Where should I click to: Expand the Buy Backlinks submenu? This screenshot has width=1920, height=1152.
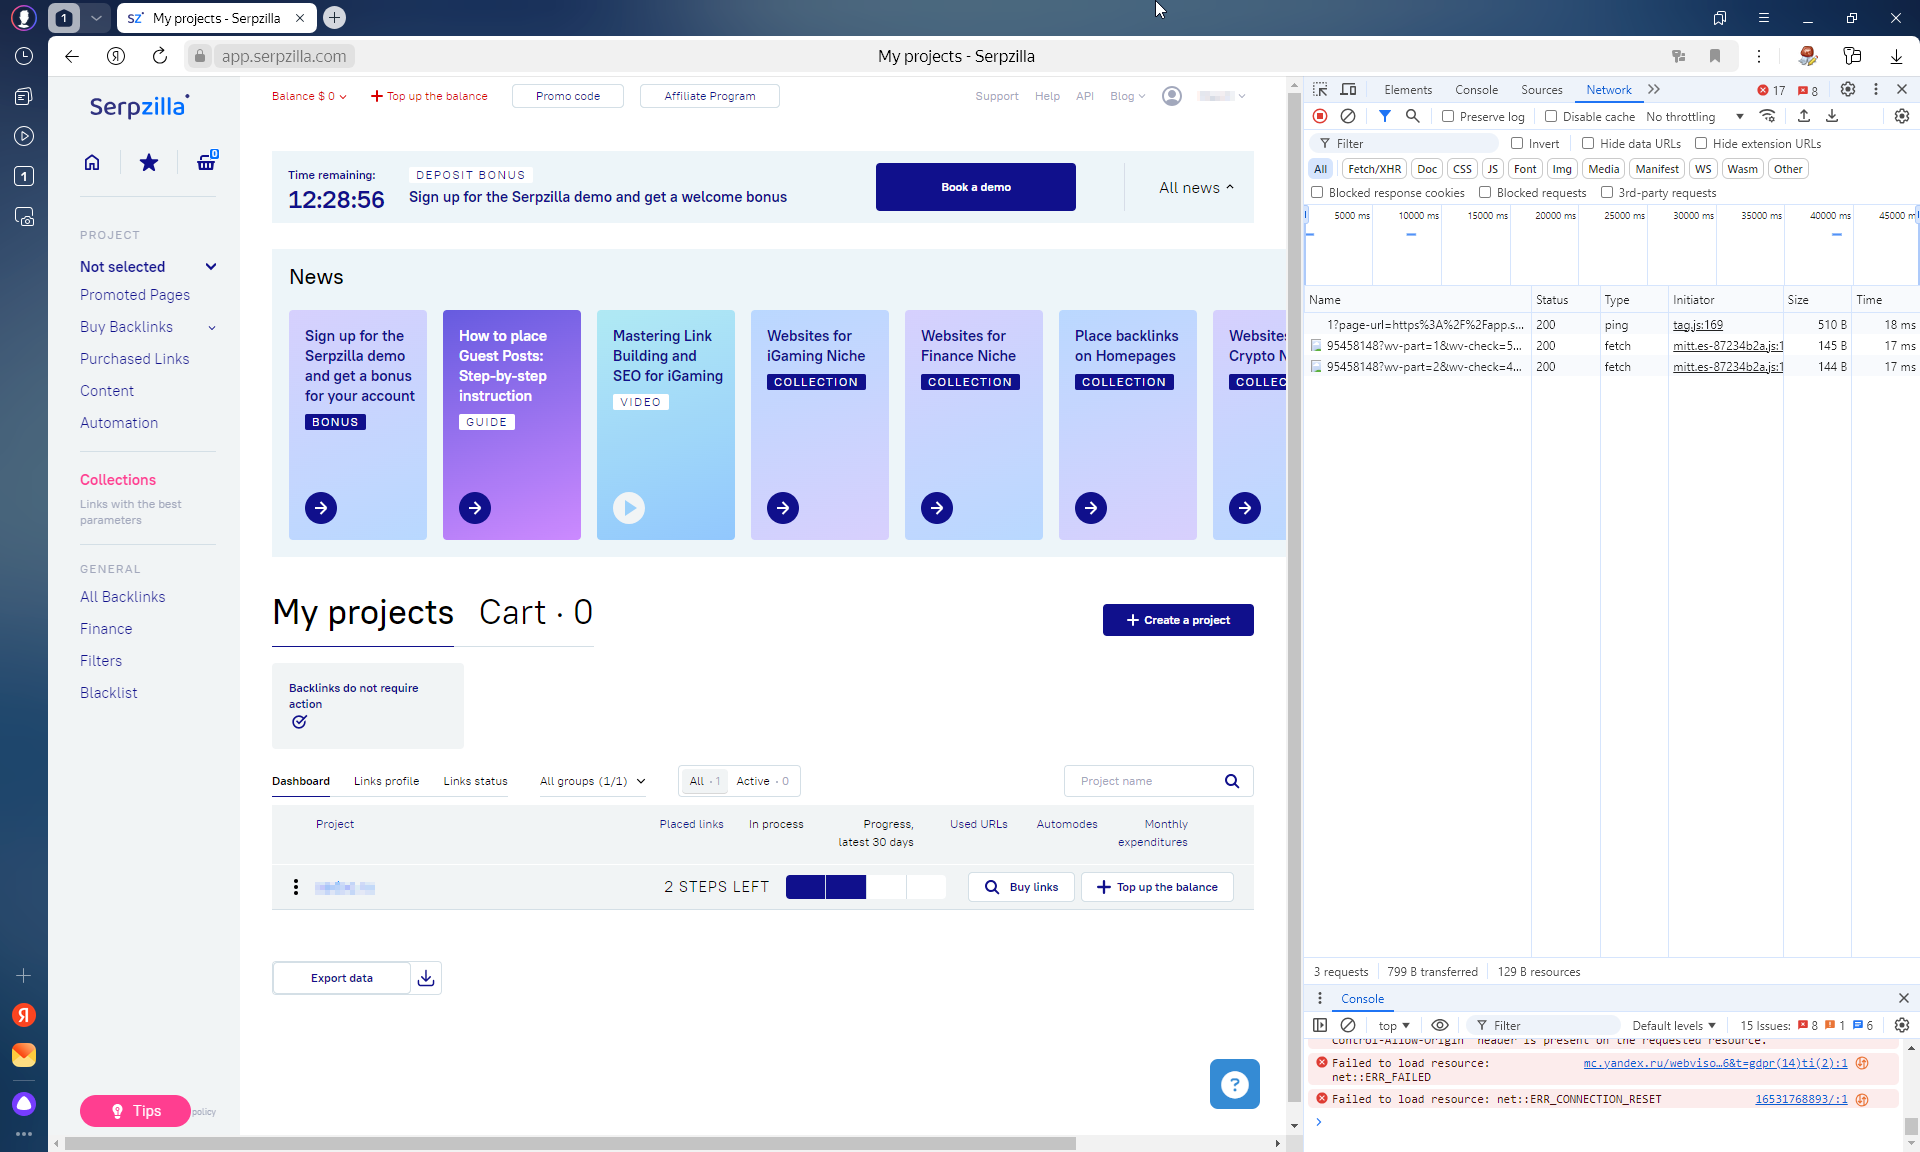[x=211, y=327]
